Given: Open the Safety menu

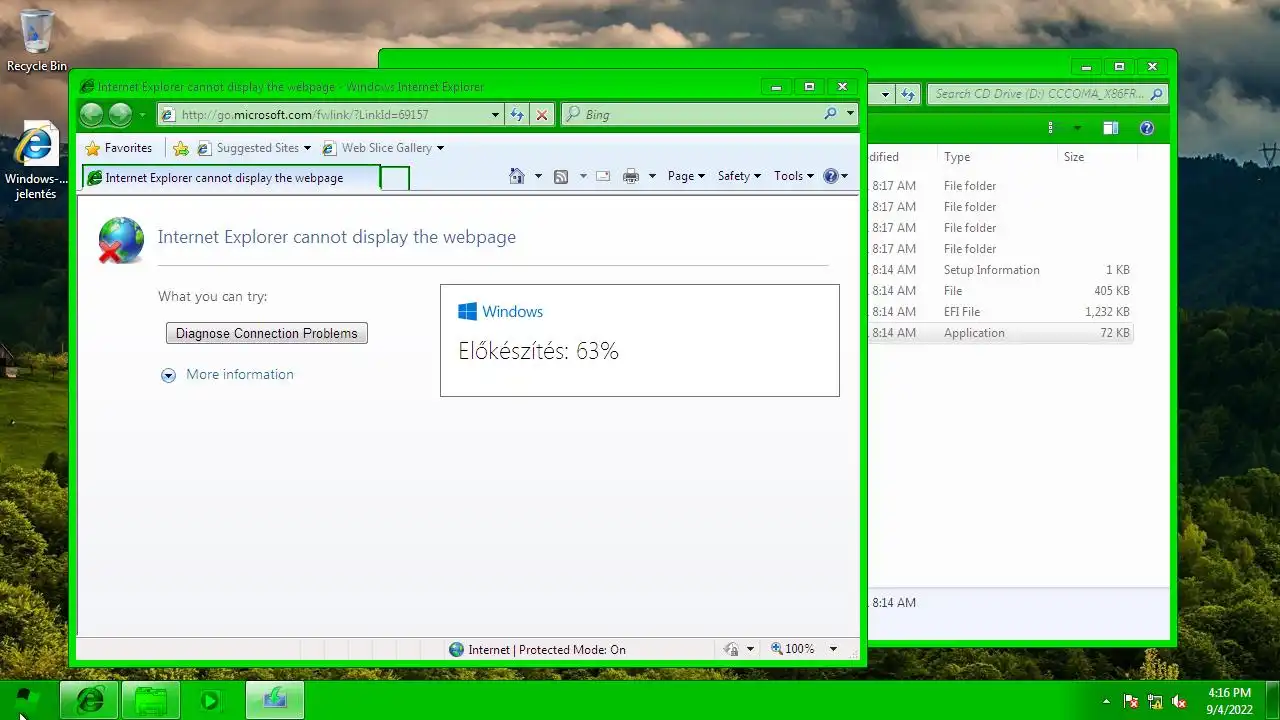Looking at the screenshot, I should pos(739,176).
